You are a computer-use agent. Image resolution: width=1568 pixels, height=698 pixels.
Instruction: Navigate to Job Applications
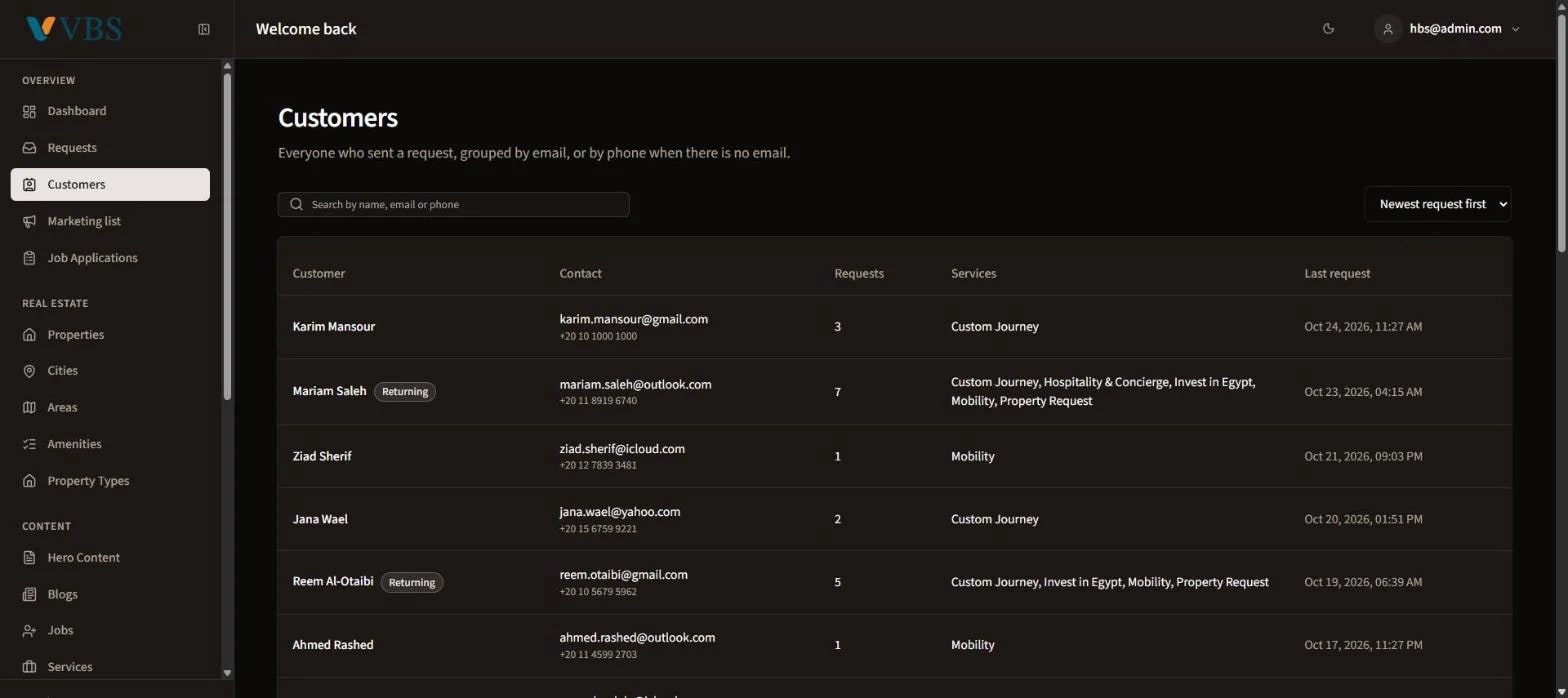[x=110, y=258]
